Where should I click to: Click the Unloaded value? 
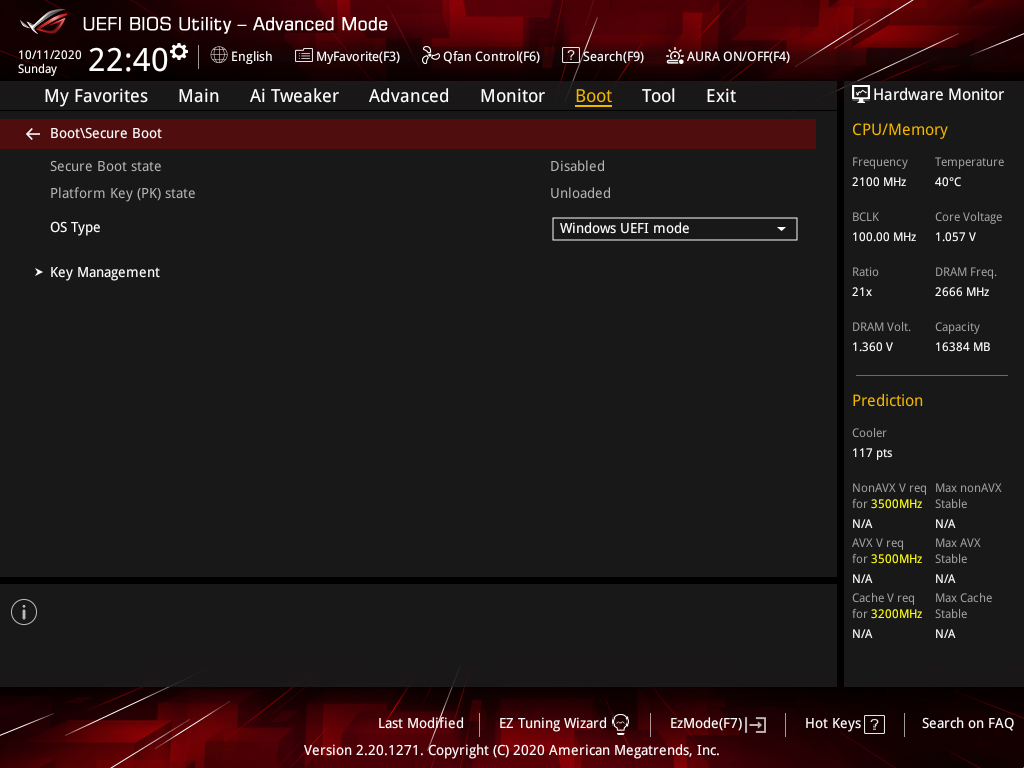[x=581, y=193]
